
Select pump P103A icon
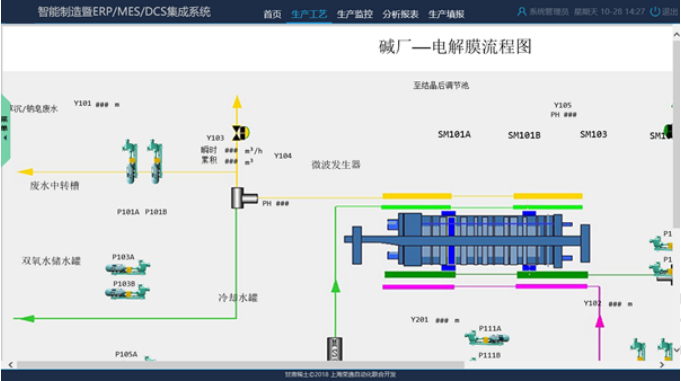[x=128, y=268]
